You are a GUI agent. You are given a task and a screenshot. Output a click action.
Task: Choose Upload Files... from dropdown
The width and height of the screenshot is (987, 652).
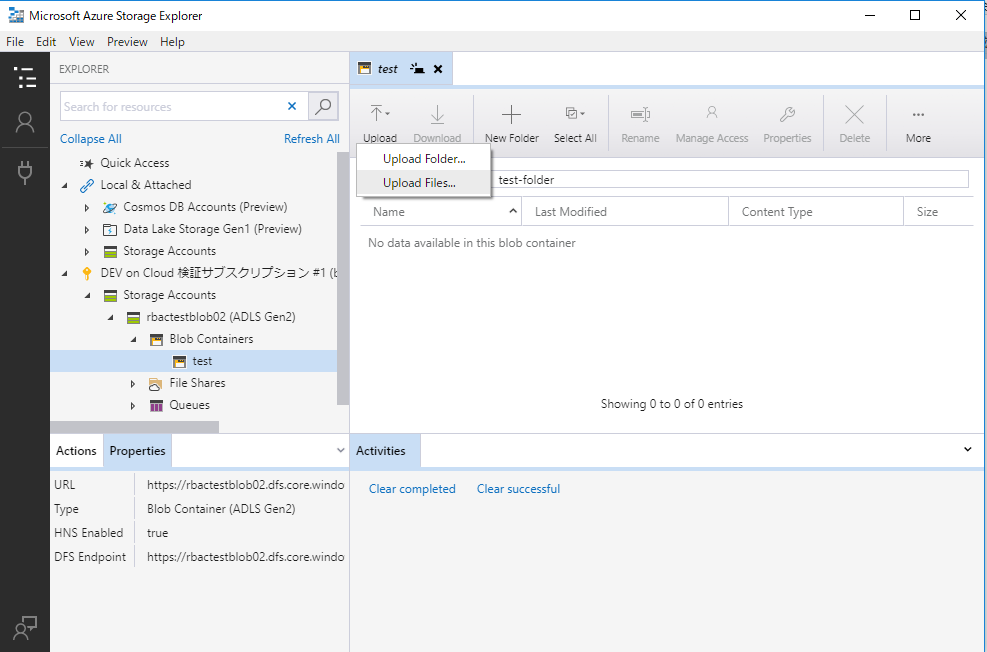[424, 183]
